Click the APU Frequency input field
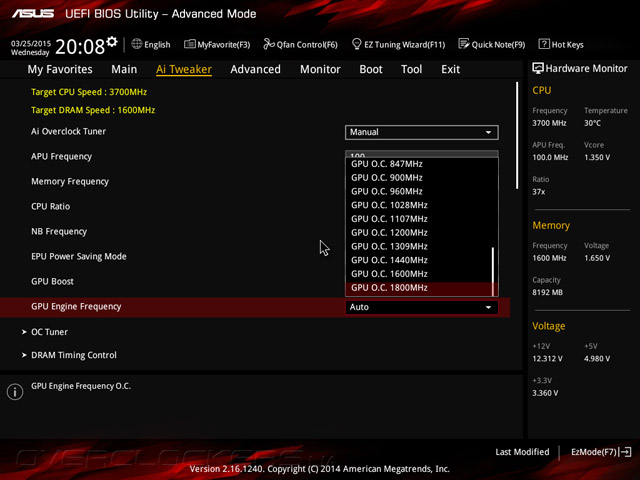640x480 pixels. (422, 154)
